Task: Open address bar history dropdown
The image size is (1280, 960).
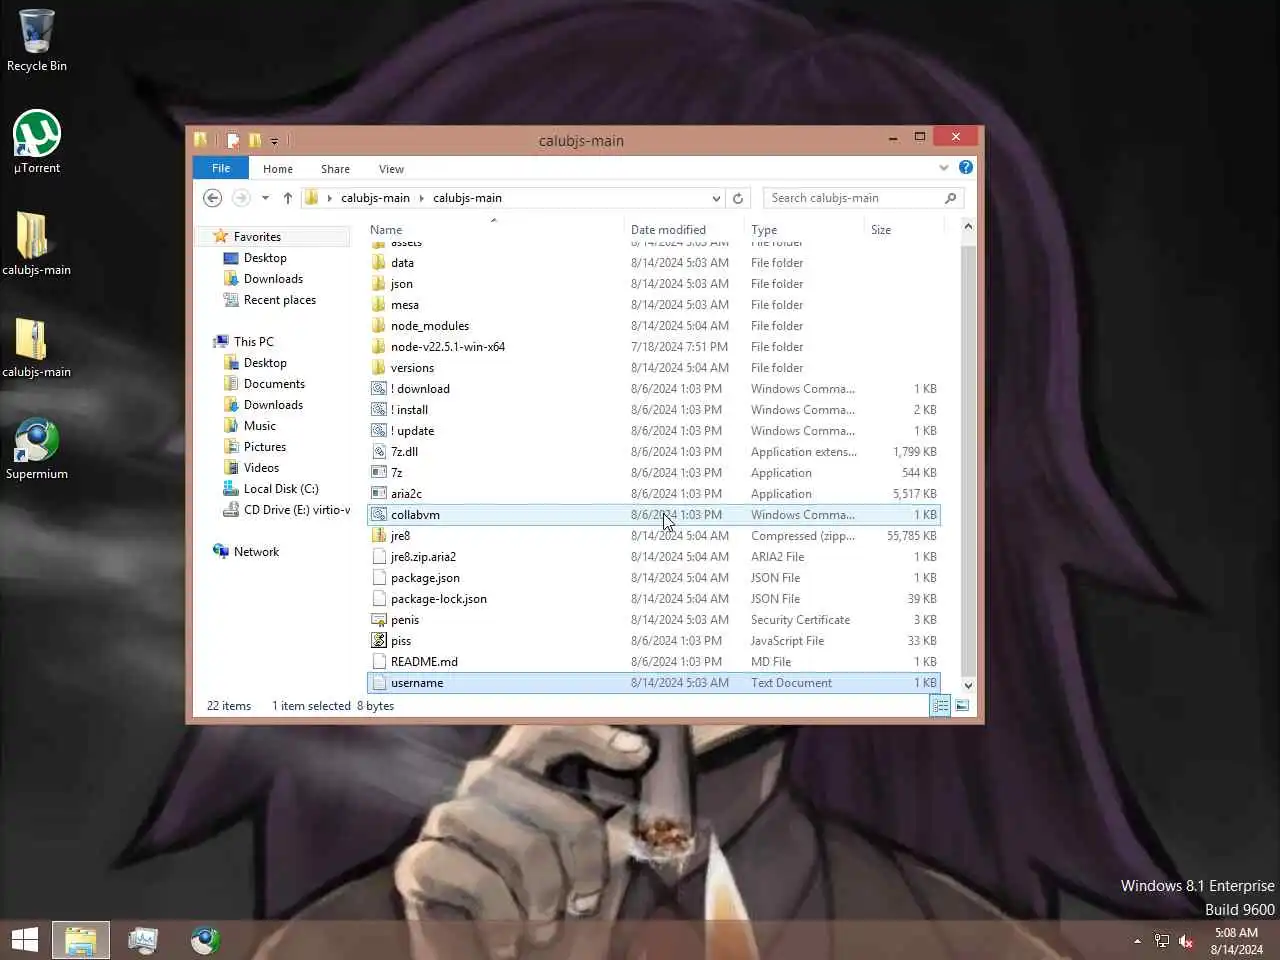Action: (716, 198)
